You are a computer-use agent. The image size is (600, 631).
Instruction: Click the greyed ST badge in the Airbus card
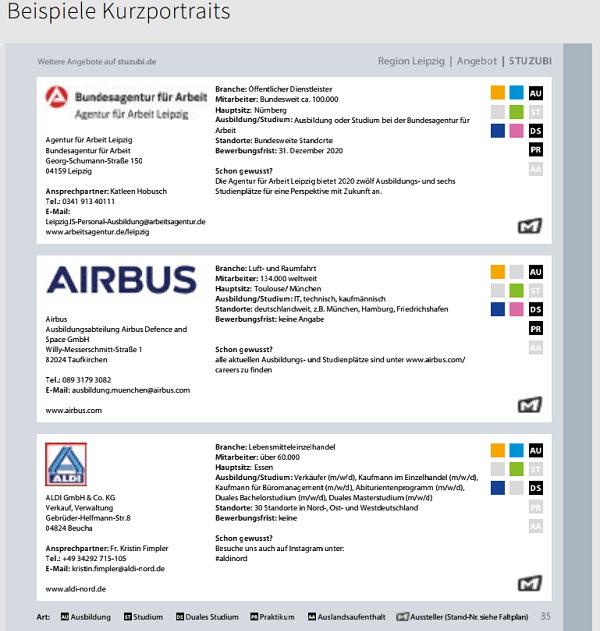pos(536,291)
